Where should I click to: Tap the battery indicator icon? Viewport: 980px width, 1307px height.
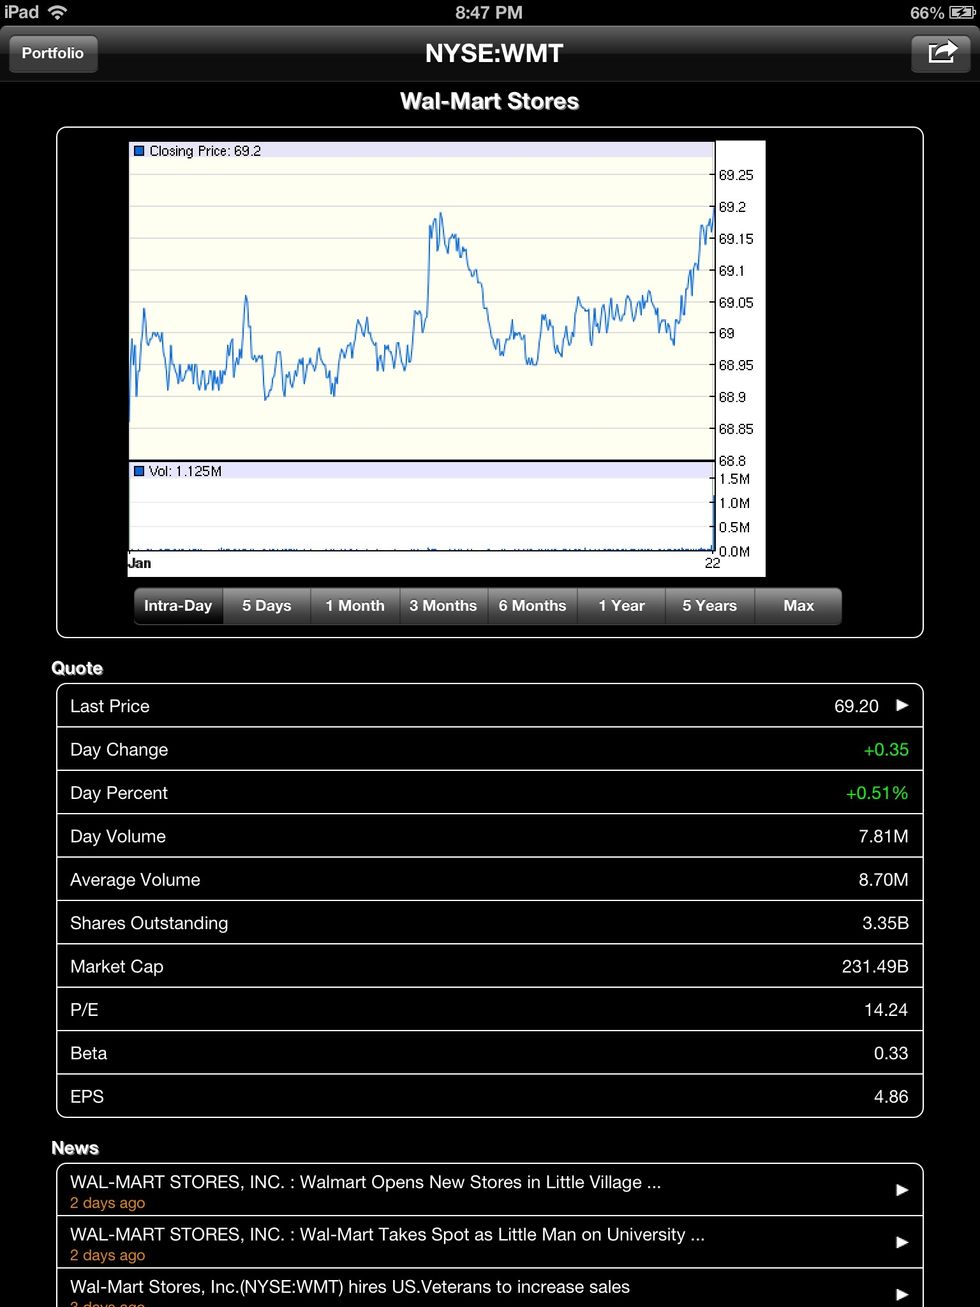tap(962, 13)
